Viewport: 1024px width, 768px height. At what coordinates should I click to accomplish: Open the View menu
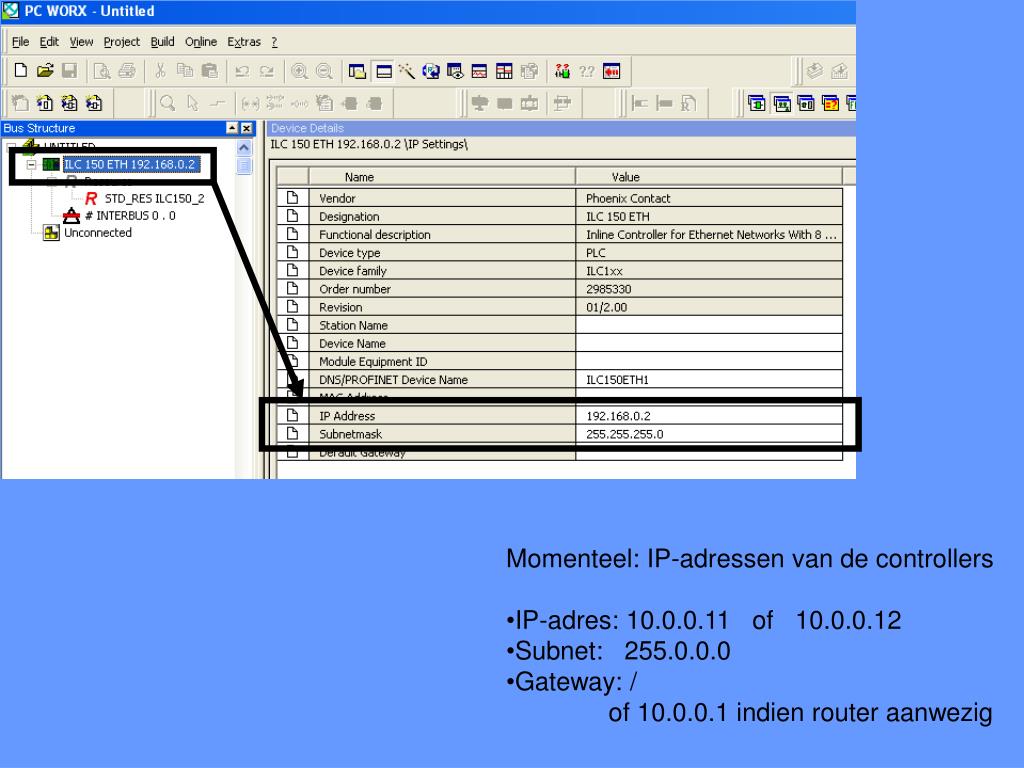(82, 42)
